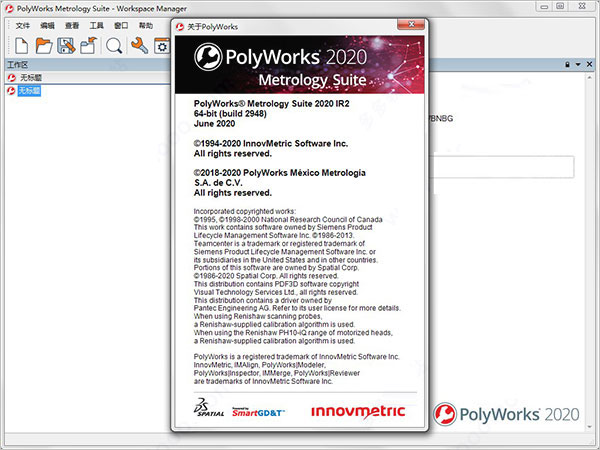This screenshot has height=450, width=600.
Task: Click the Spatial logo in the dialog
Action: click(209, 408)
